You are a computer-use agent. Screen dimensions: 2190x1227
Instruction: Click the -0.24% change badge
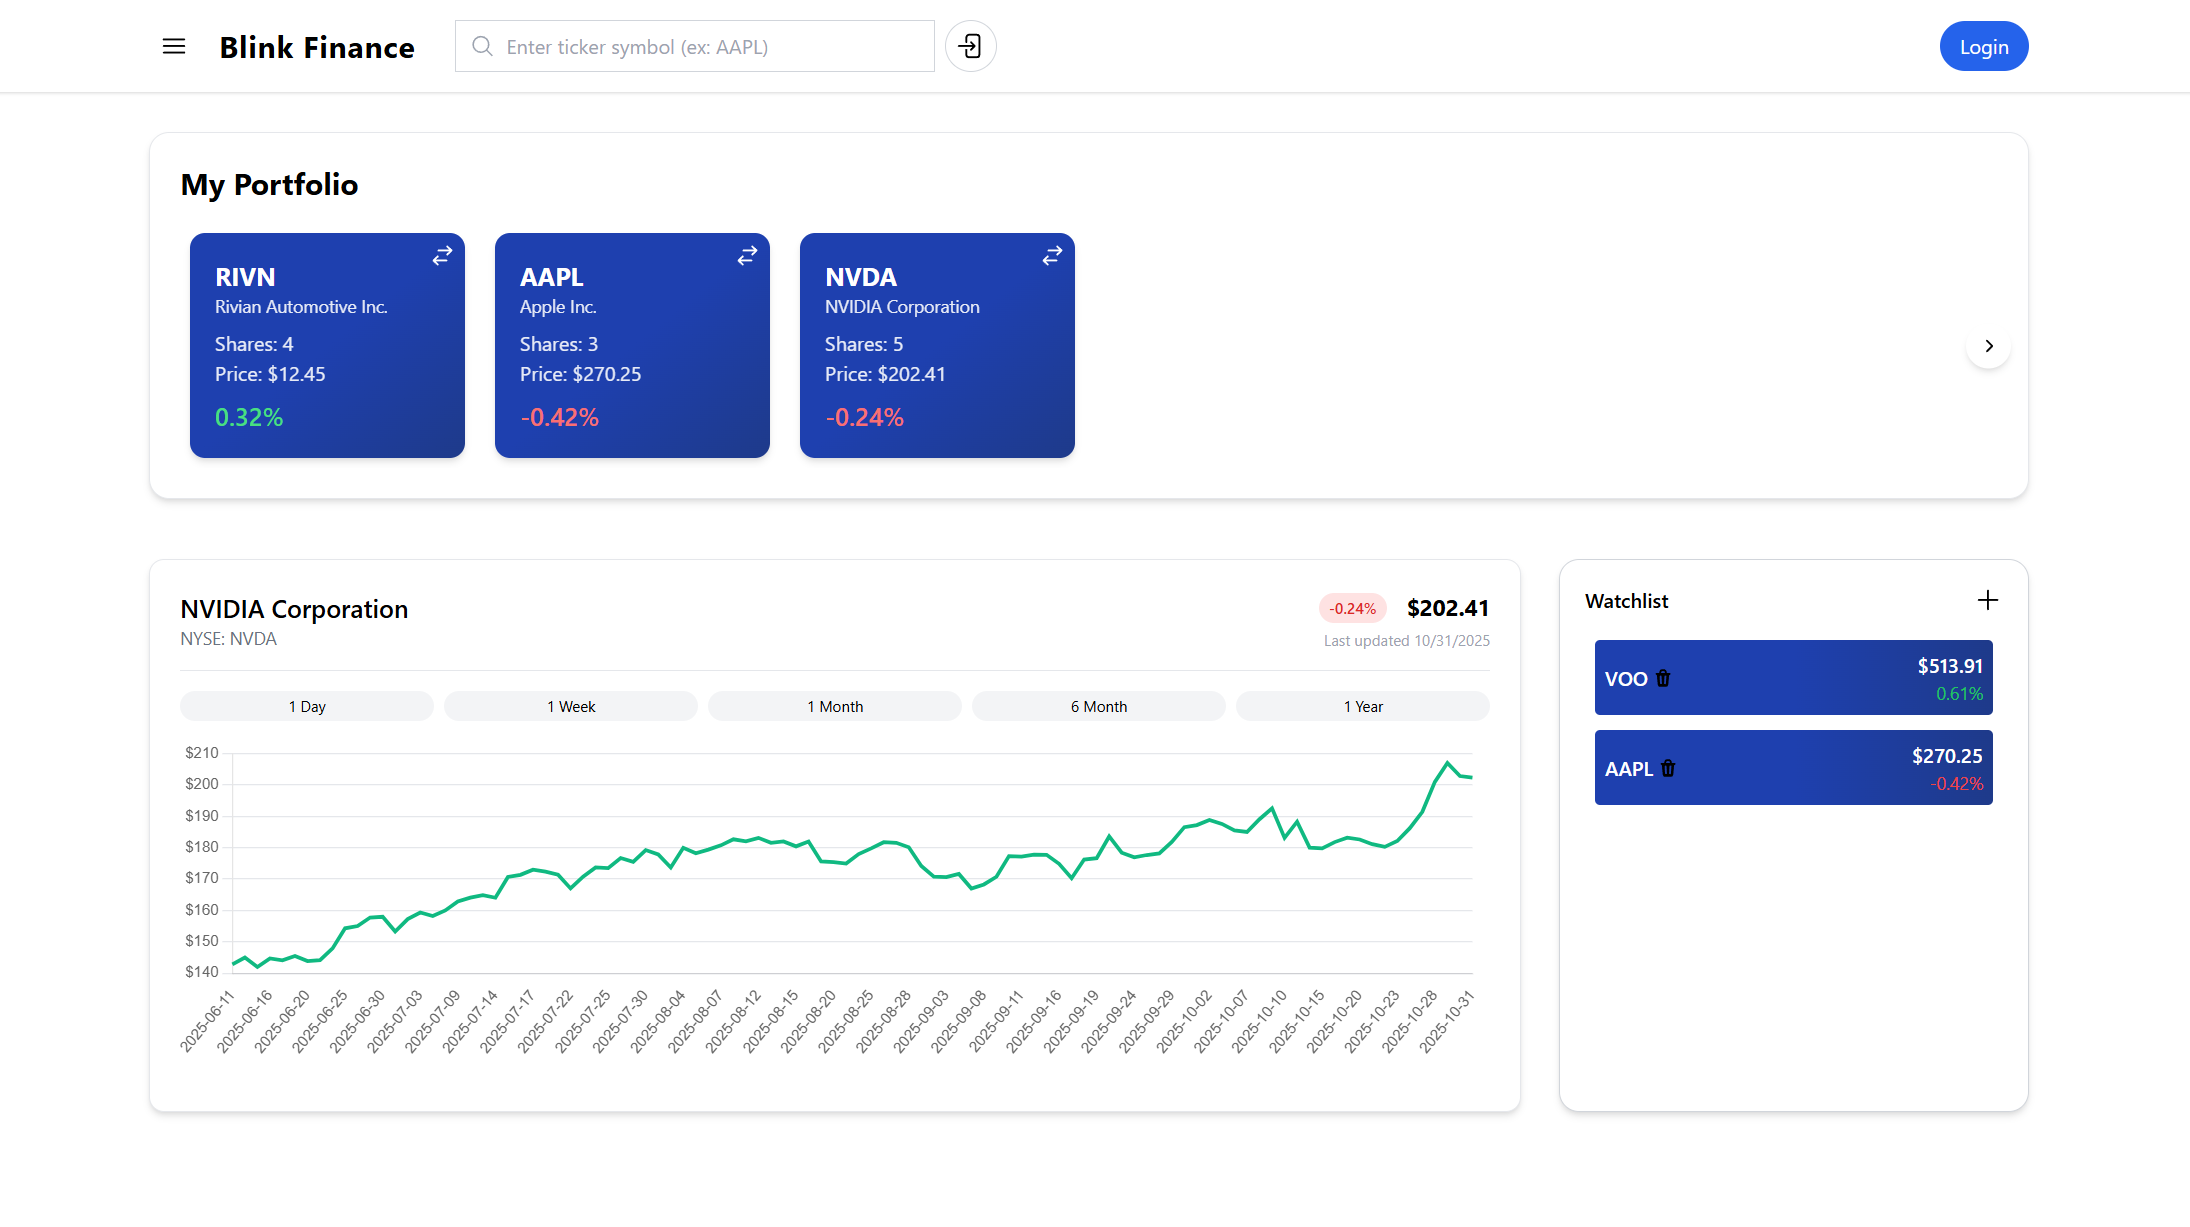(1352, 607)
